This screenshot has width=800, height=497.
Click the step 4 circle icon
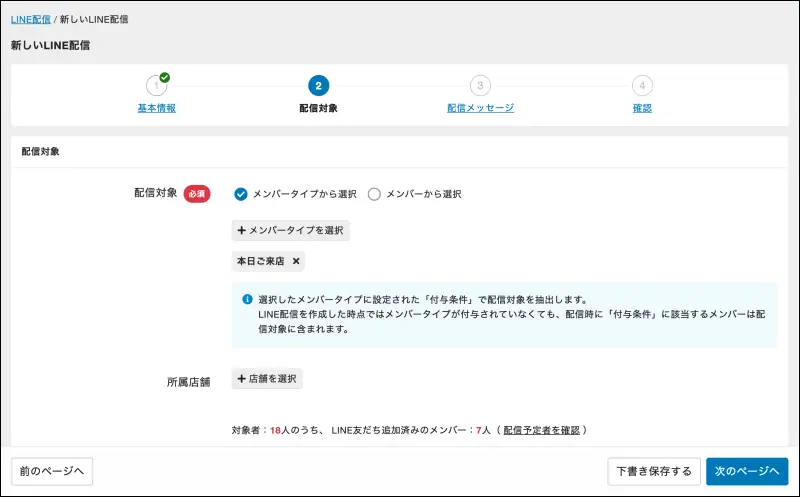point(642,86)
